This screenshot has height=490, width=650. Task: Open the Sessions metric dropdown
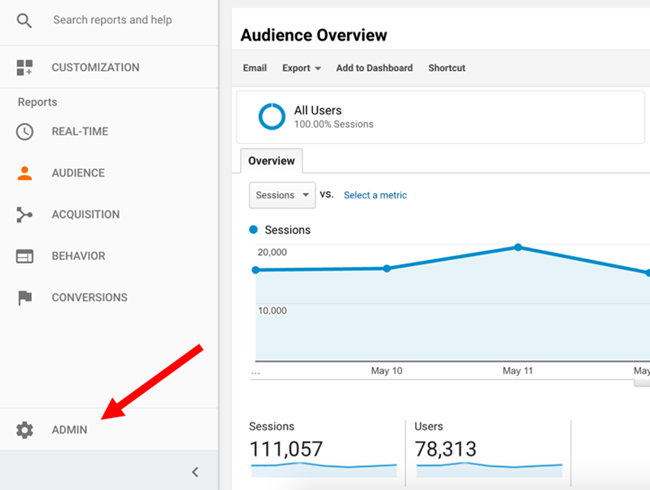coord(282,195)
